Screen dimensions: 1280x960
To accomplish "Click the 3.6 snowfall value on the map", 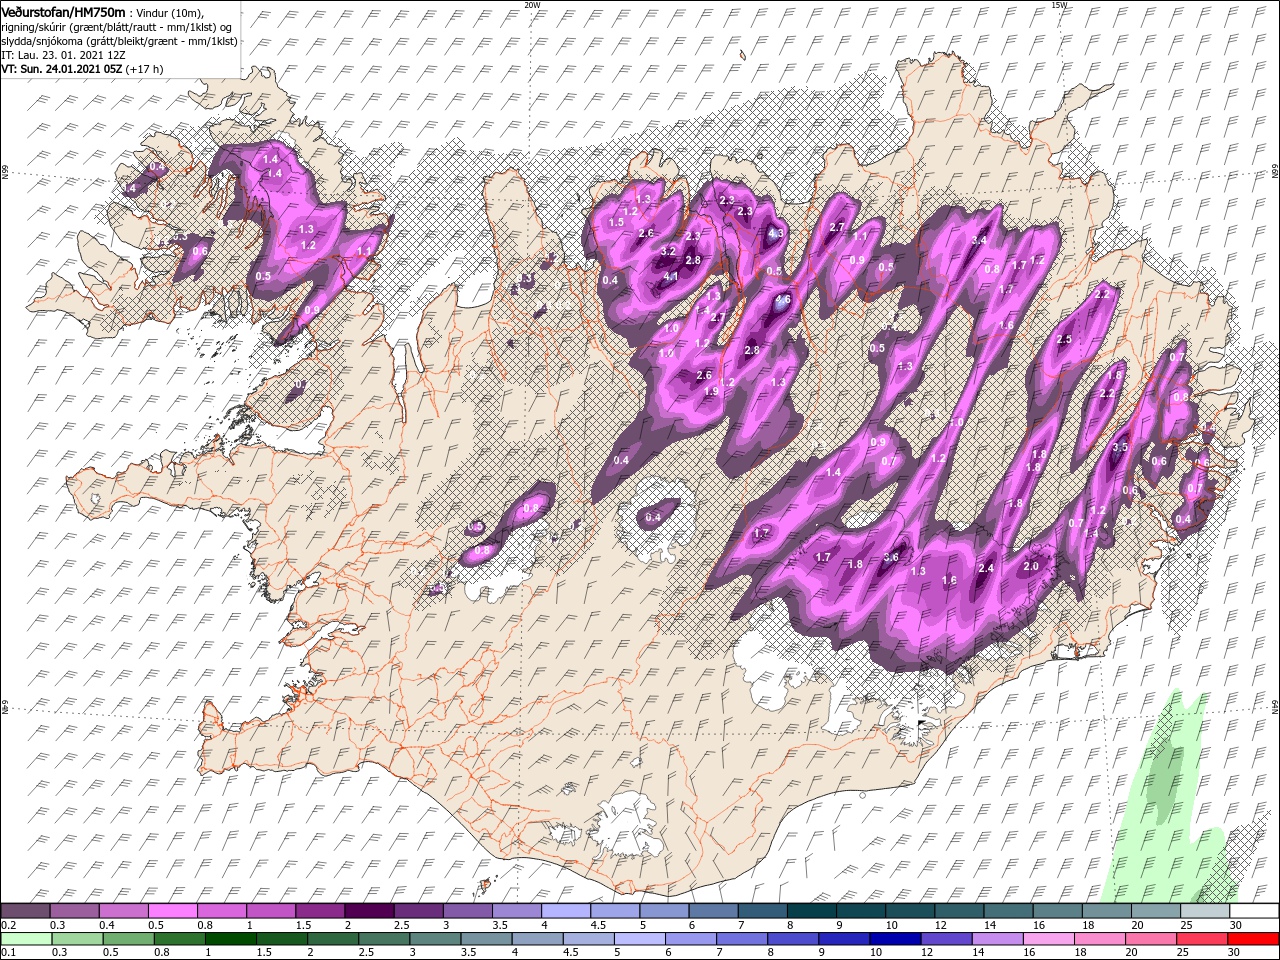I will (x=892, y=557).
